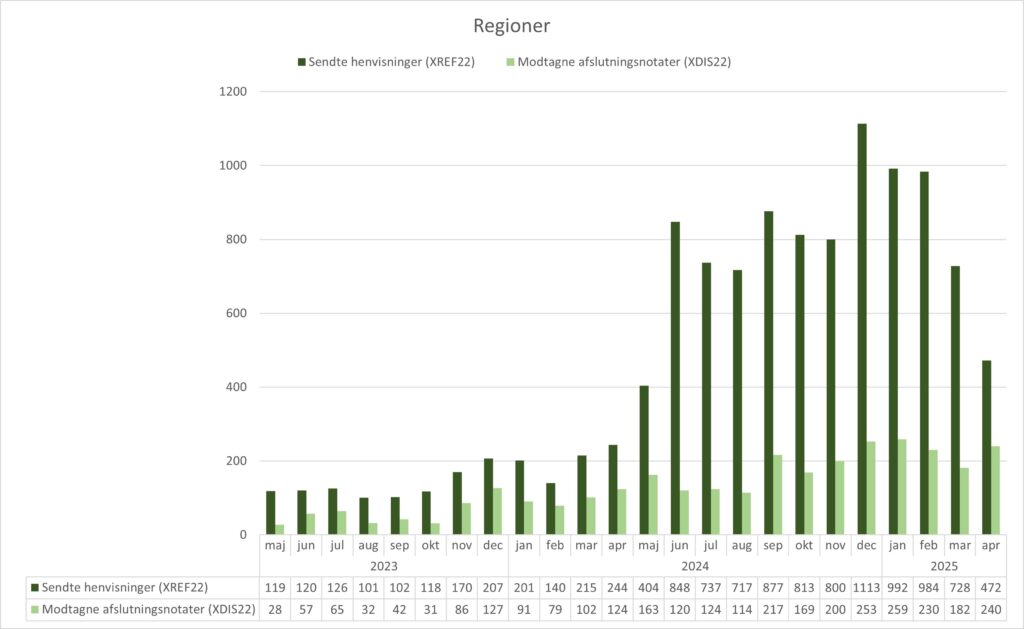1024x629 pixels.
Task: Click top legend label 'Modtagne afslutningsnotater (XDIS22)'
Action: (x=624, y=62)
